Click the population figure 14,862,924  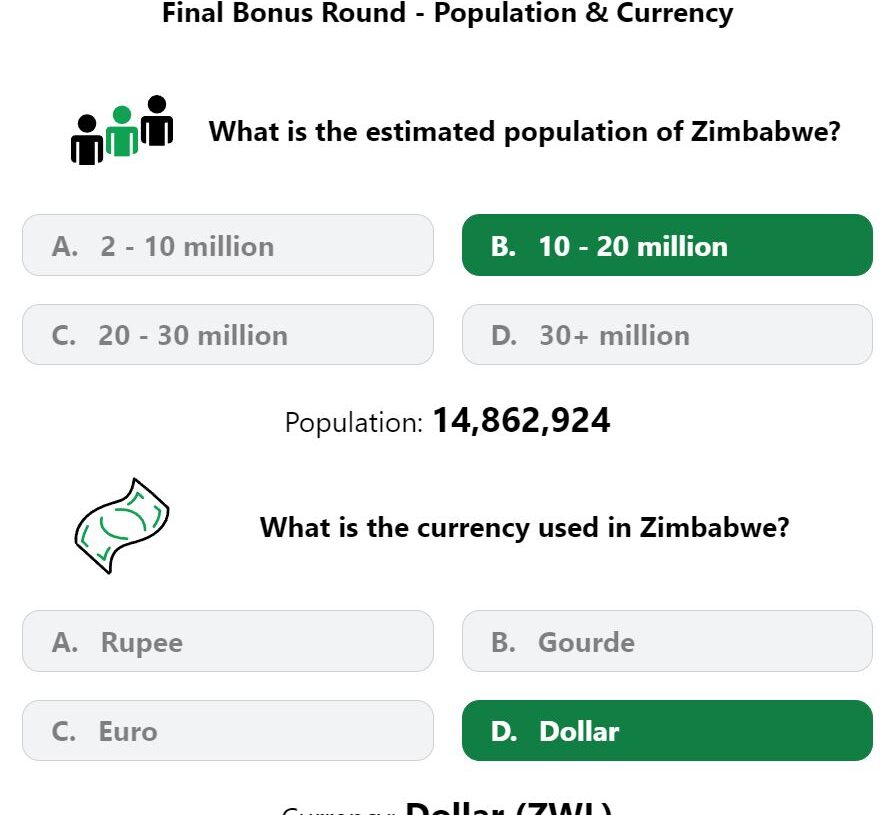(521, 421)
